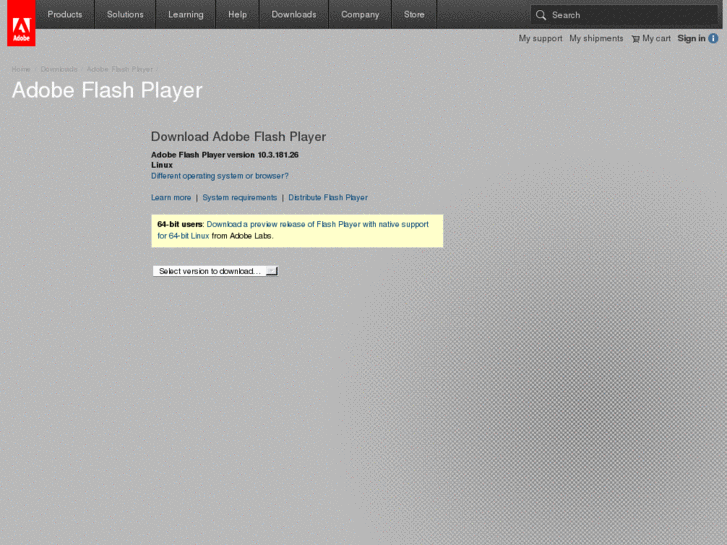Viewport: 727px width, 545px height.
Task: Open the Help menu
Action: 237,14
